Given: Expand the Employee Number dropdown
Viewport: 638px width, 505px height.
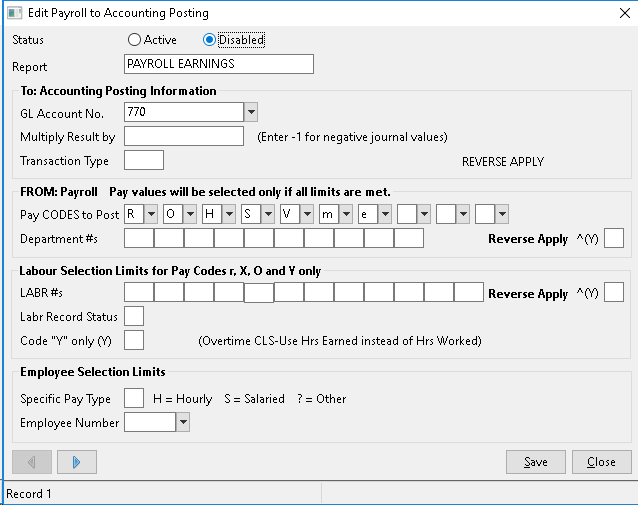Looking at the screenshot, I should click(x=183, y=422).
